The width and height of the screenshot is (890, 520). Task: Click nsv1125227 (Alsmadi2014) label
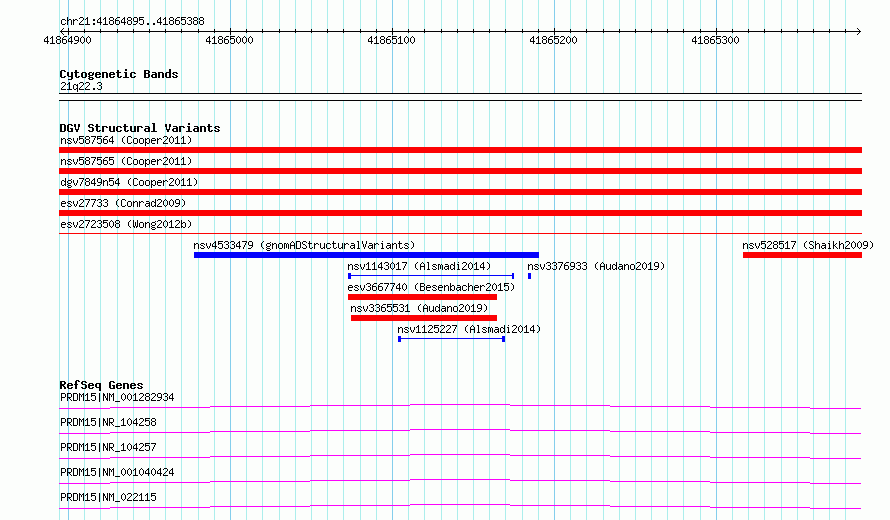[x=469, y=329]
